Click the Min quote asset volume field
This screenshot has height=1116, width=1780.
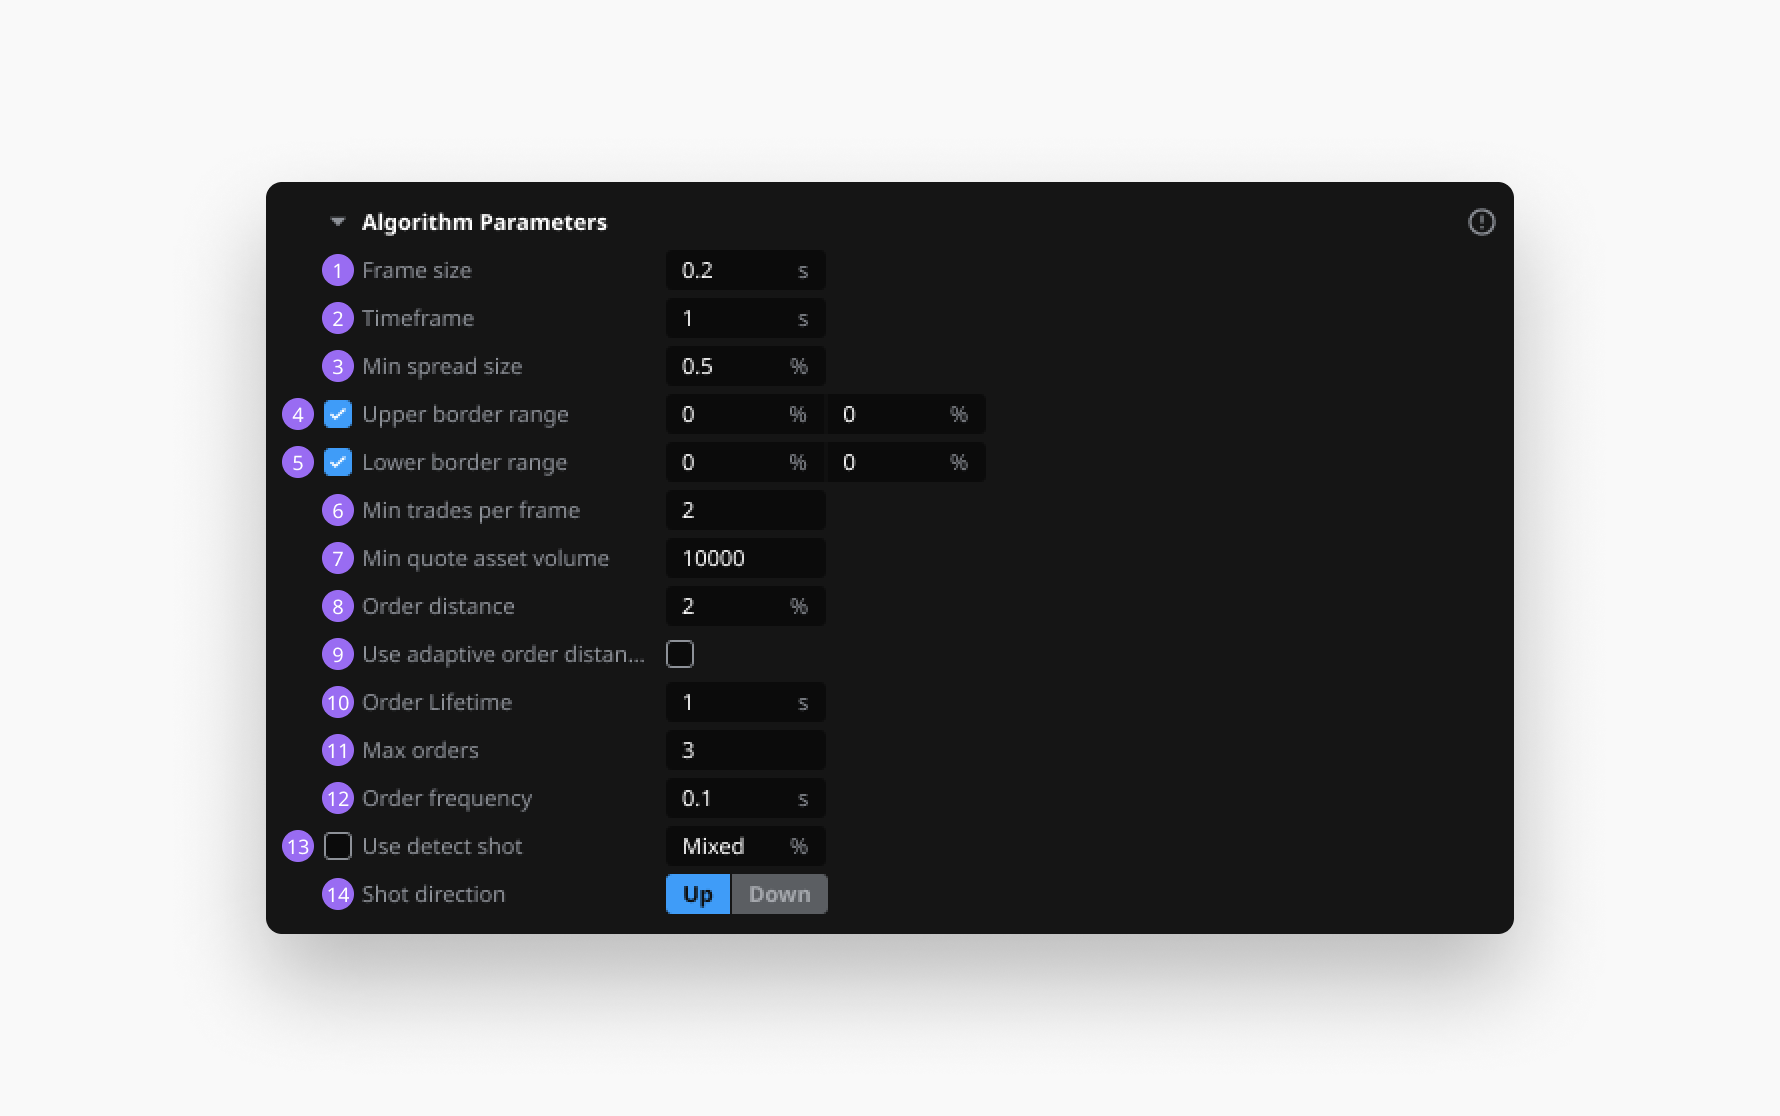(745, 558)
